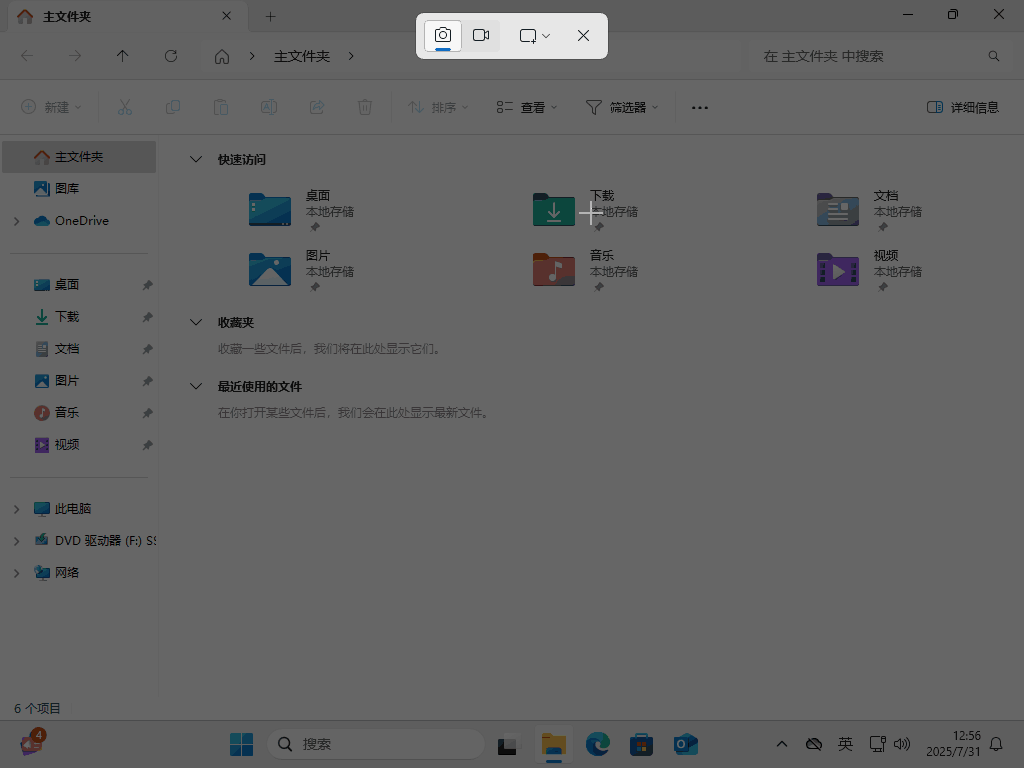Click the home icon in address bar
Image resolution: width=1024 pixels, height=768 pixels.
click(222, 57)
